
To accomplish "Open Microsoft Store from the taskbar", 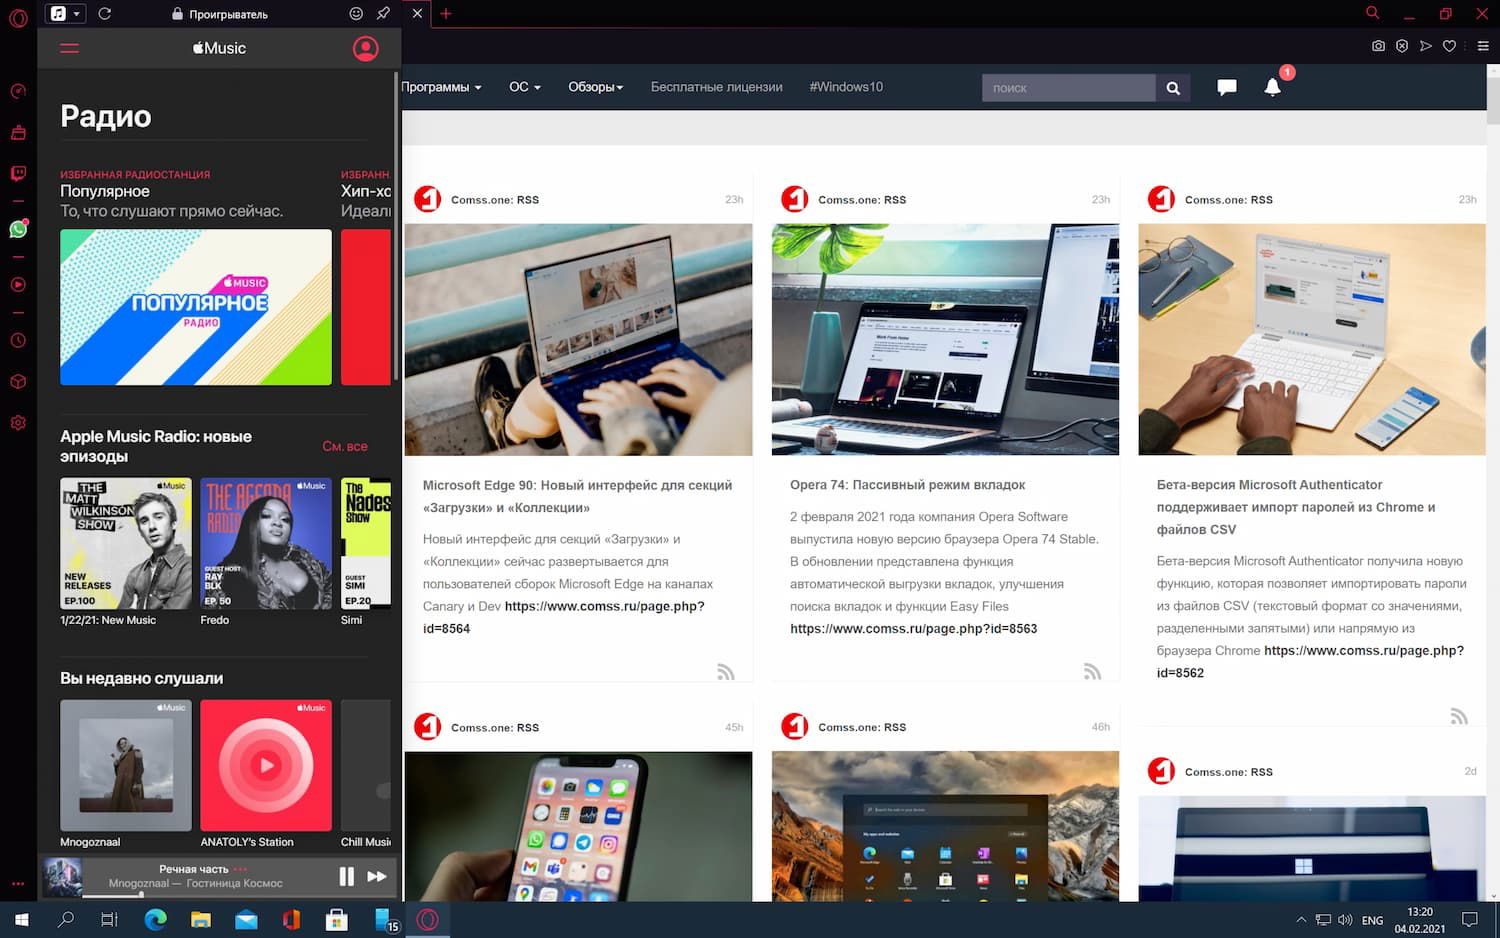I will [x=337, y=920].
